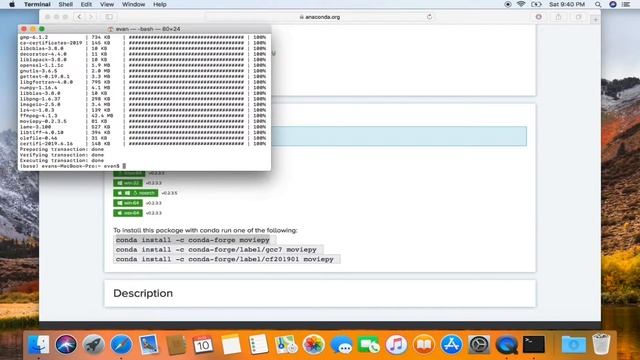Open iBooks from the Dock

pos(424,345)
